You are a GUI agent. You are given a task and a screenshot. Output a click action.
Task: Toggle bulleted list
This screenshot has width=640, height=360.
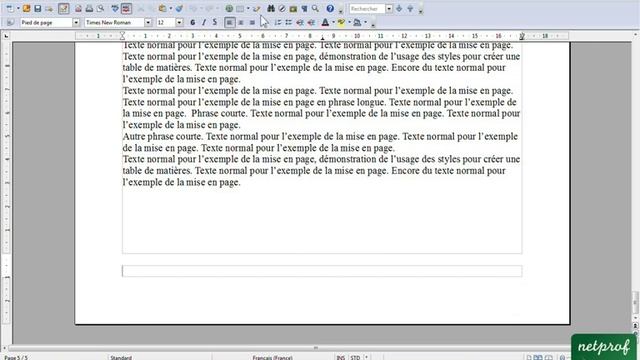pyautogui.click(x=289, y=22)
